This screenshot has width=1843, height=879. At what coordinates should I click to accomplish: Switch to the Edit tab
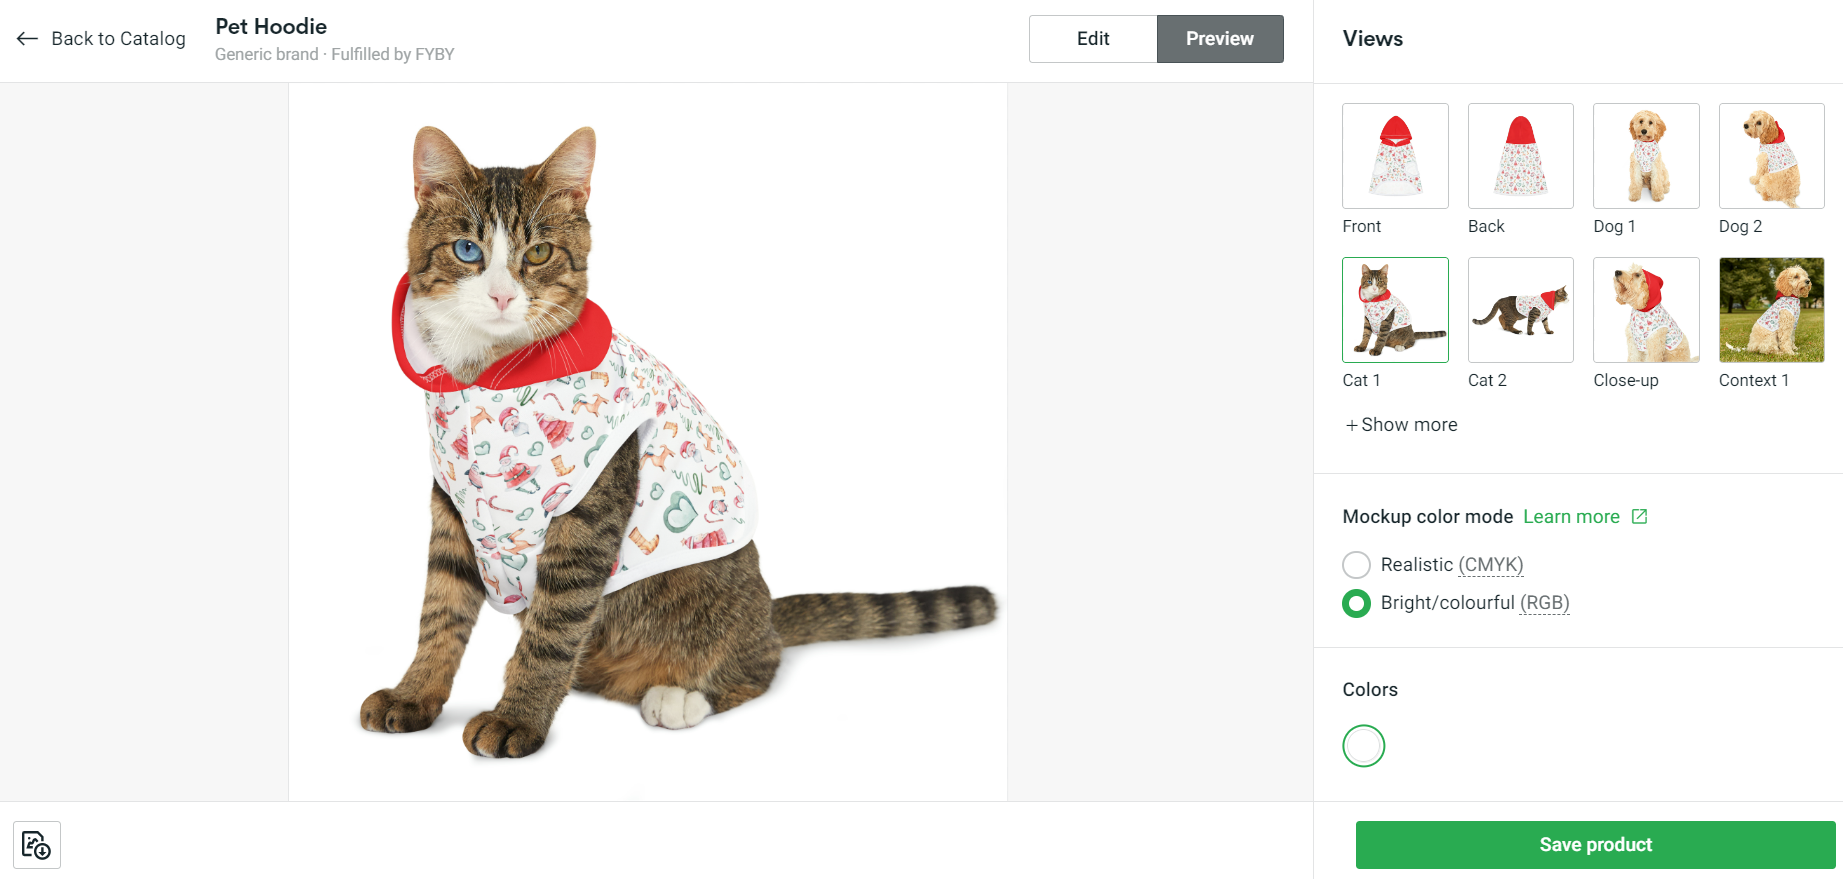click(x=1093, y=38)
